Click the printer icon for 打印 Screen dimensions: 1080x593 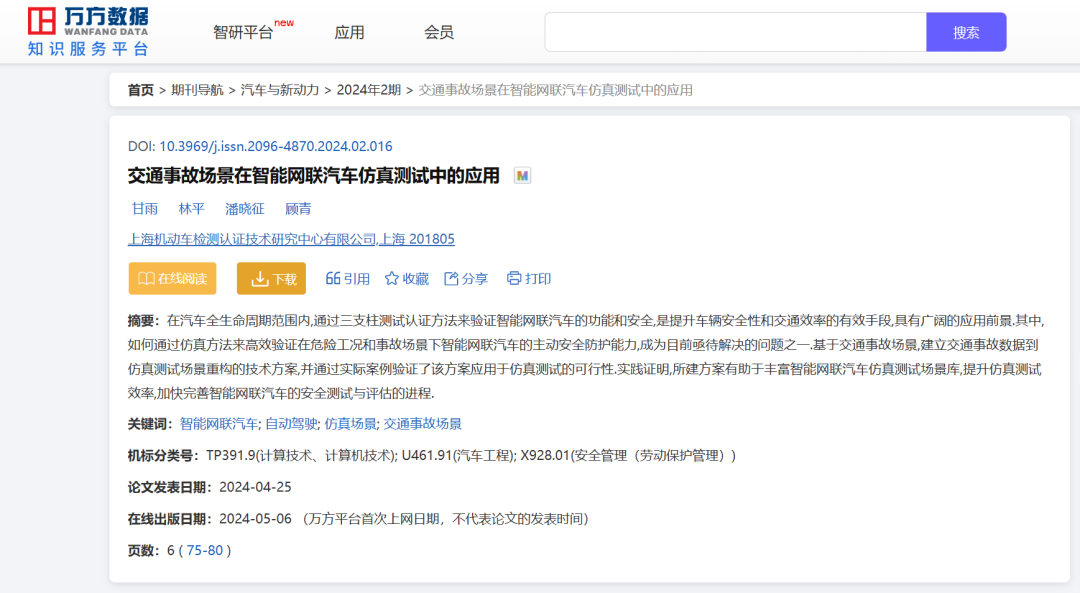(514, 278)
